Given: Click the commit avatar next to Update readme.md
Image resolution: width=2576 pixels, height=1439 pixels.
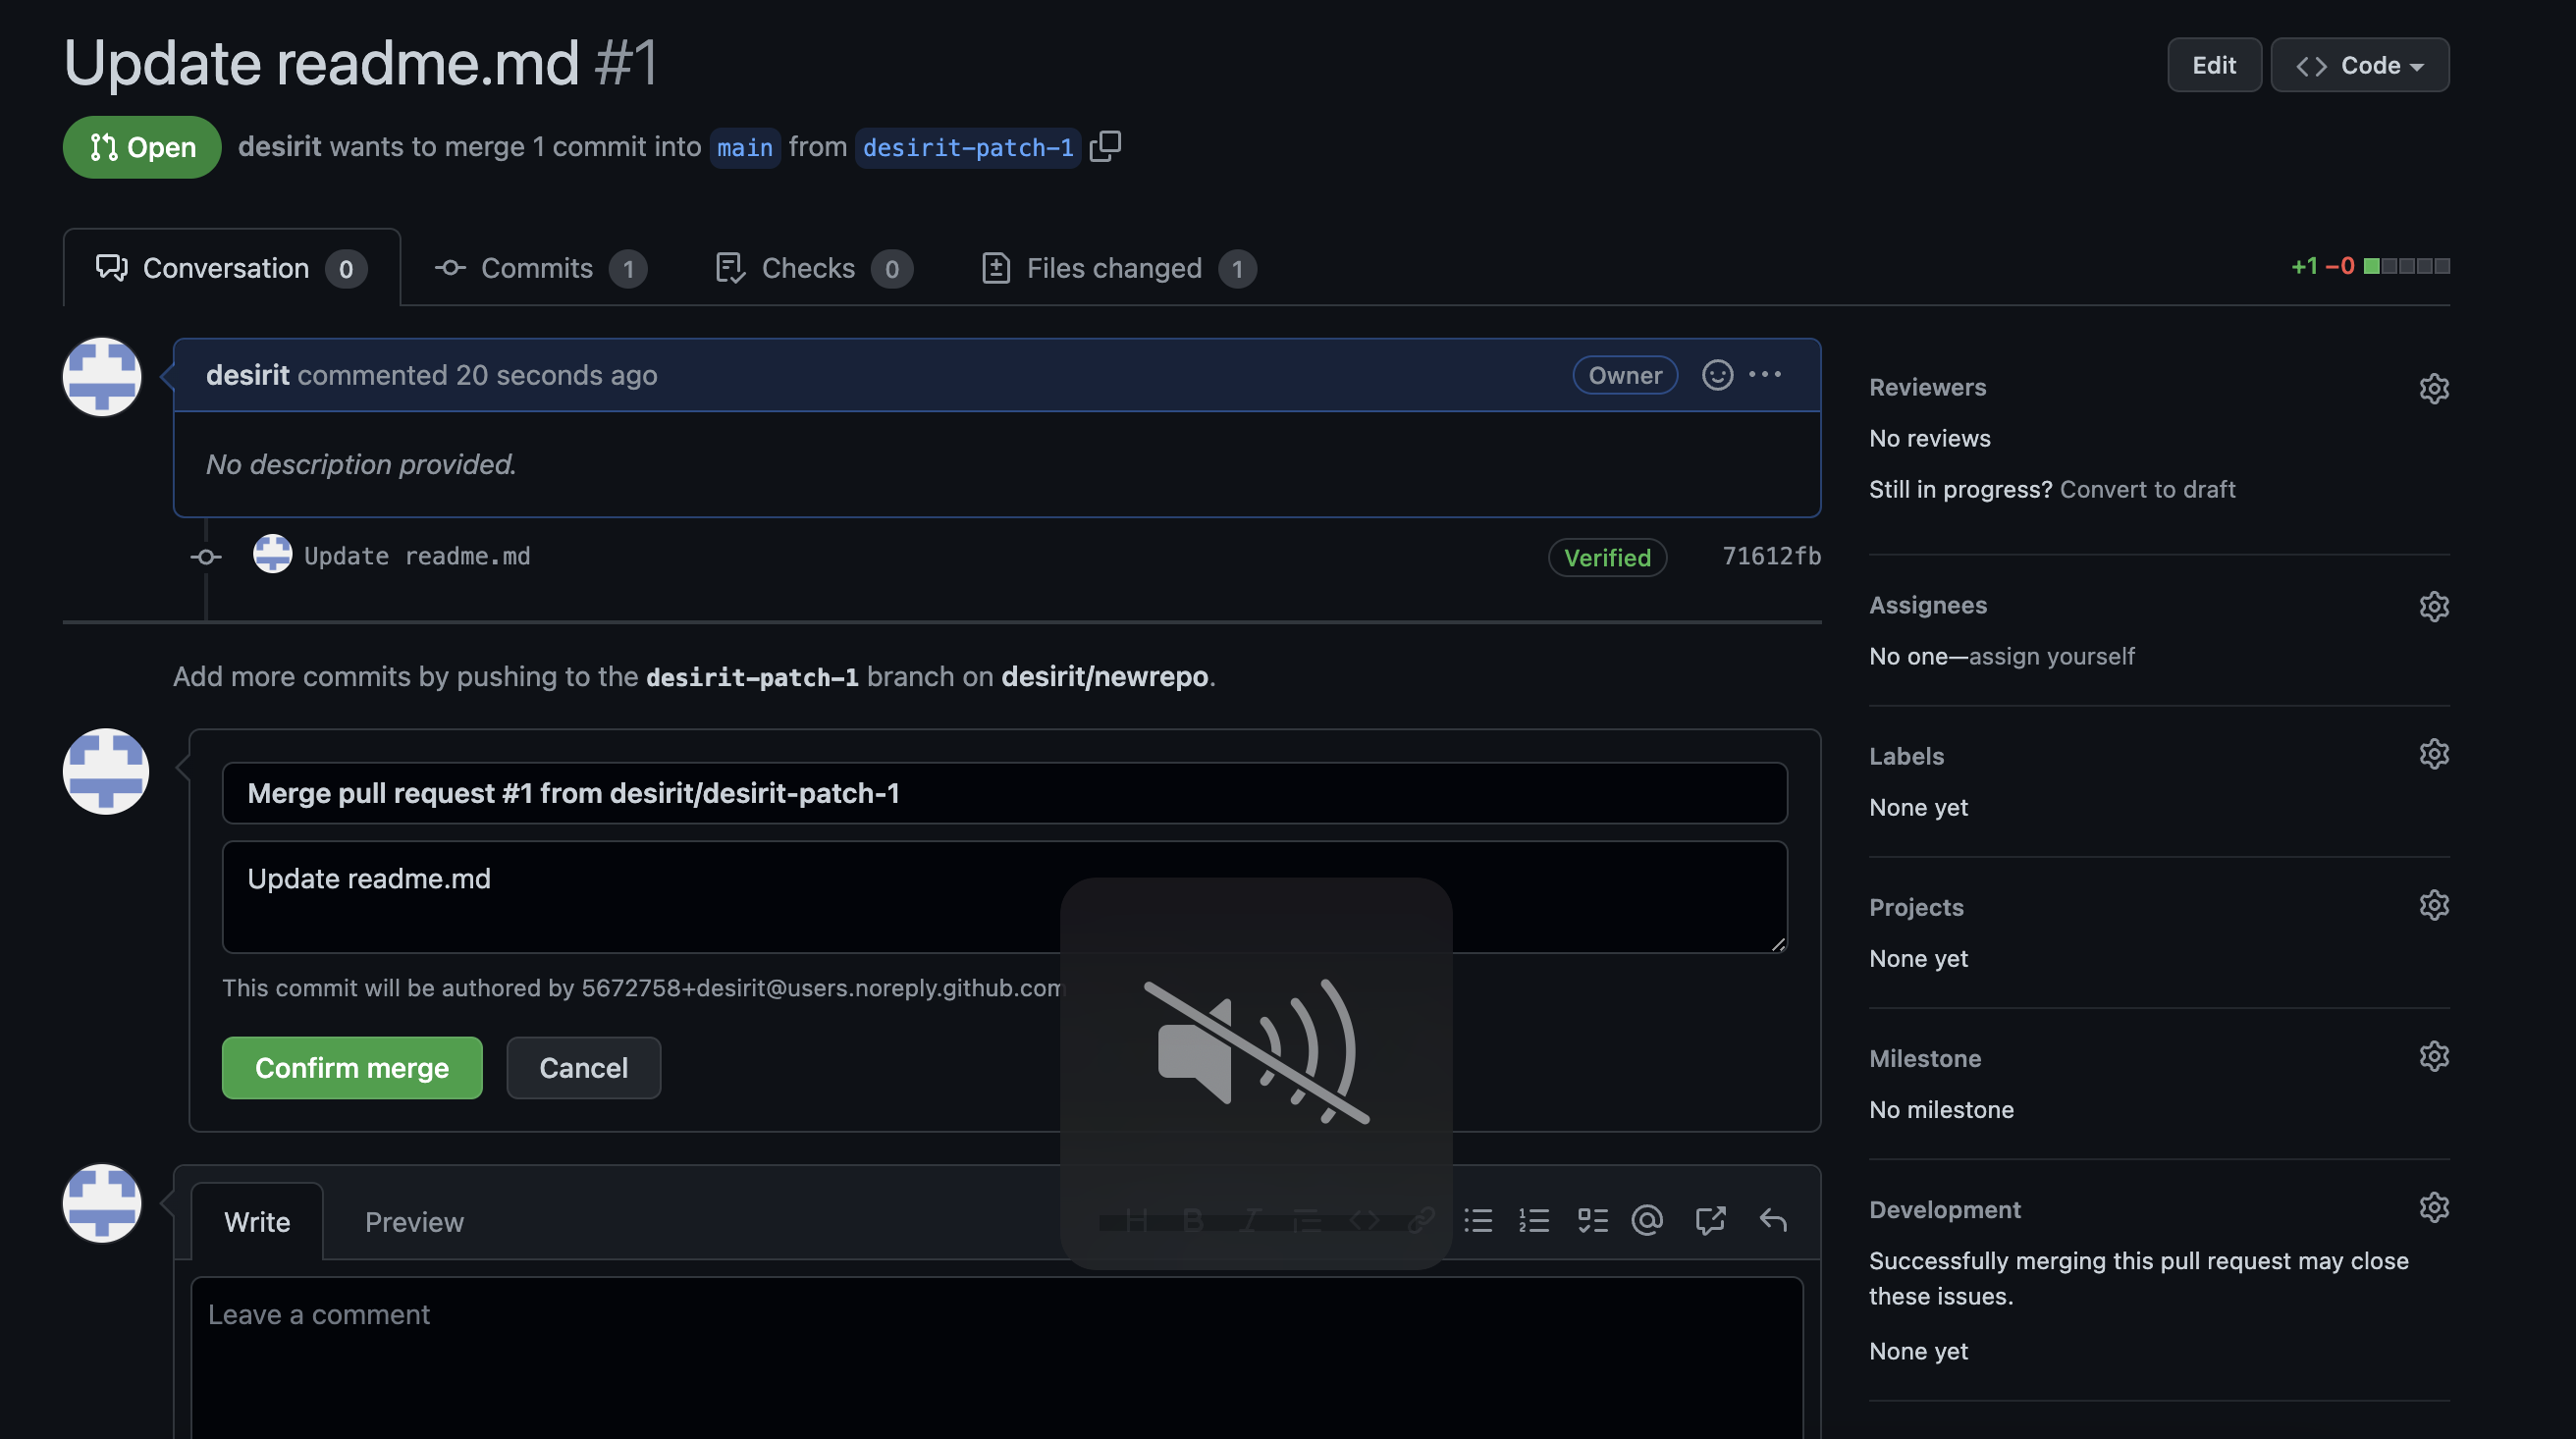Looking at the screenshot, I should tap(272, 554).
